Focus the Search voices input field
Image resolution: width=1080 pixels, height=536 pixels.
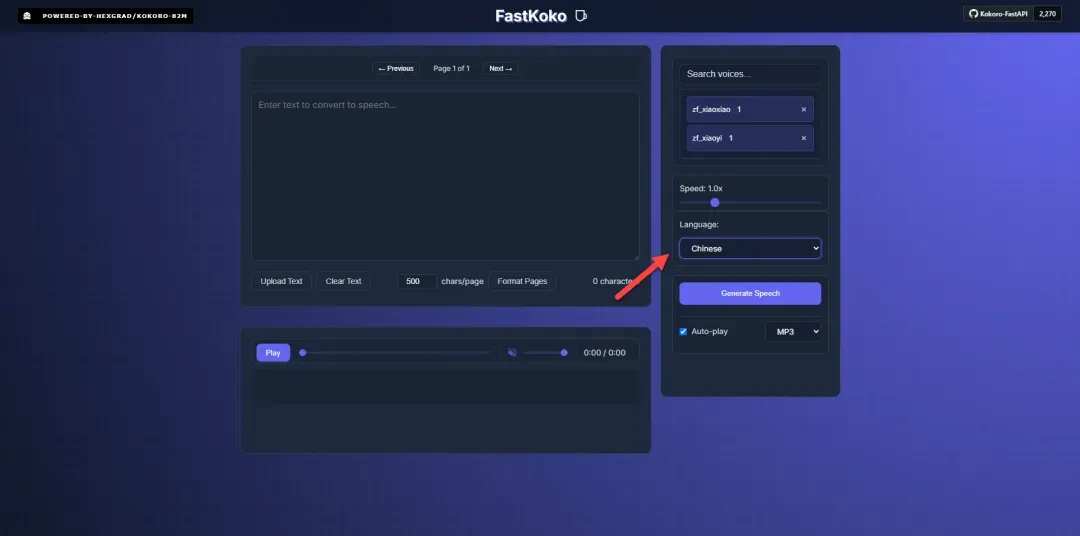pyautogui.click(x=750, y=74)
